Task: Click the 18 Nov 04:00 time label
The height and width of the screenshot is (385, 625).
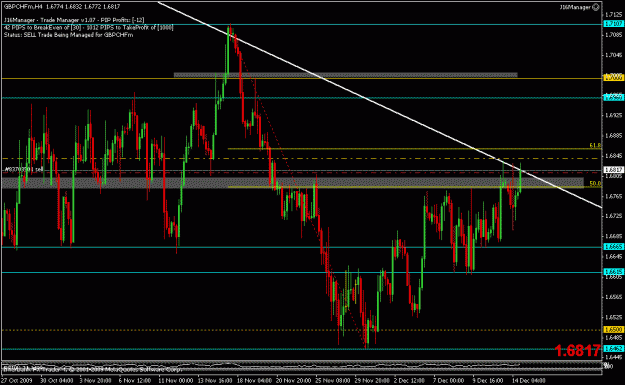Action: click(x=254, y=380)
